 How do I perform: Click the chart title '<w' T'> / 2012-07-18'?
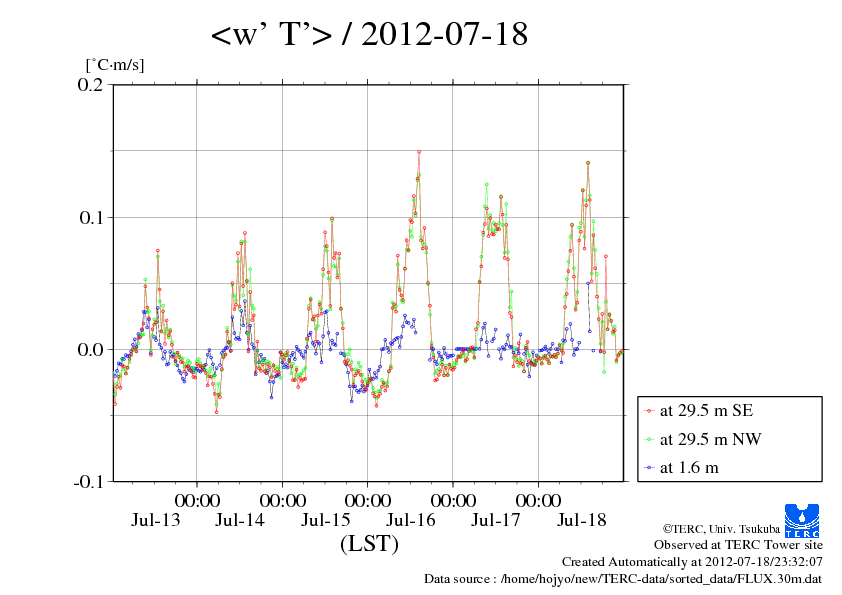[x=369, y=34]
